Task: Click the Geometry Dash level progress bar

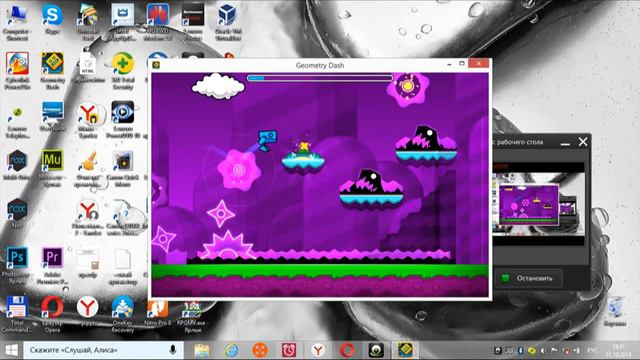Action: [320, 78]
